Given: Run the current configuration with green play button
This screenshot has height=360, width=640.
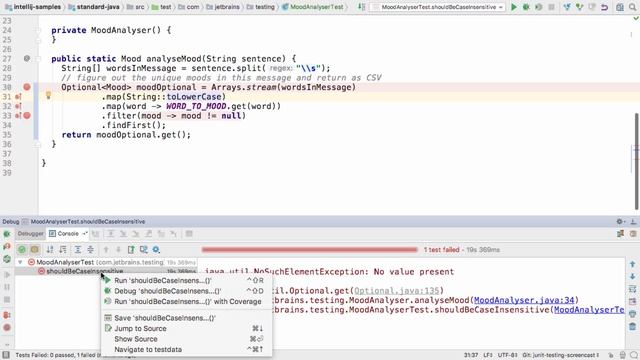Looking at the screenshot, I should tap(514, 7).
